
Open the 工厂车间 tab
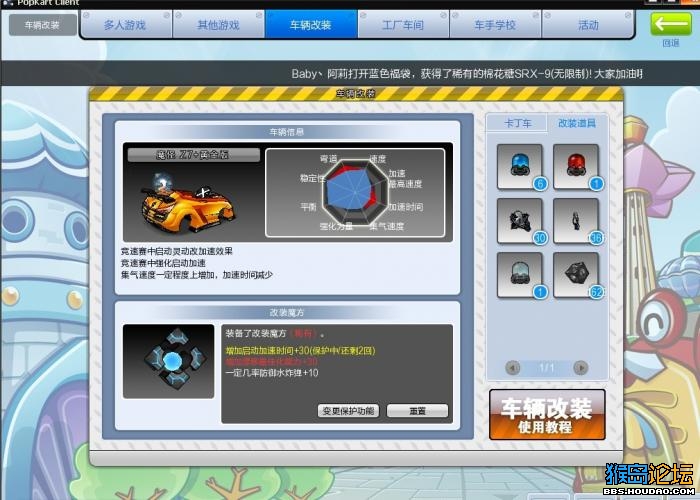pyautogui.click(x=403, y=25)
